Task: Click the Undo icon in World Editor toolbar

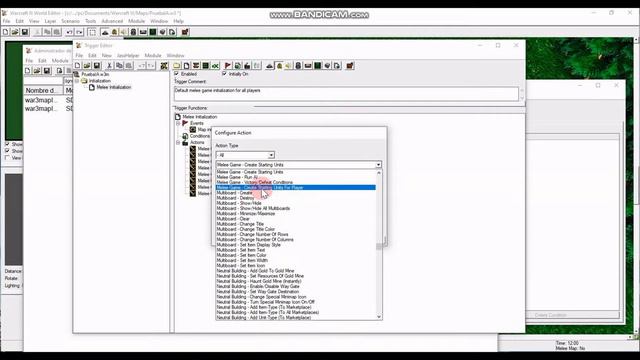Action: click(x=69, y=32)
